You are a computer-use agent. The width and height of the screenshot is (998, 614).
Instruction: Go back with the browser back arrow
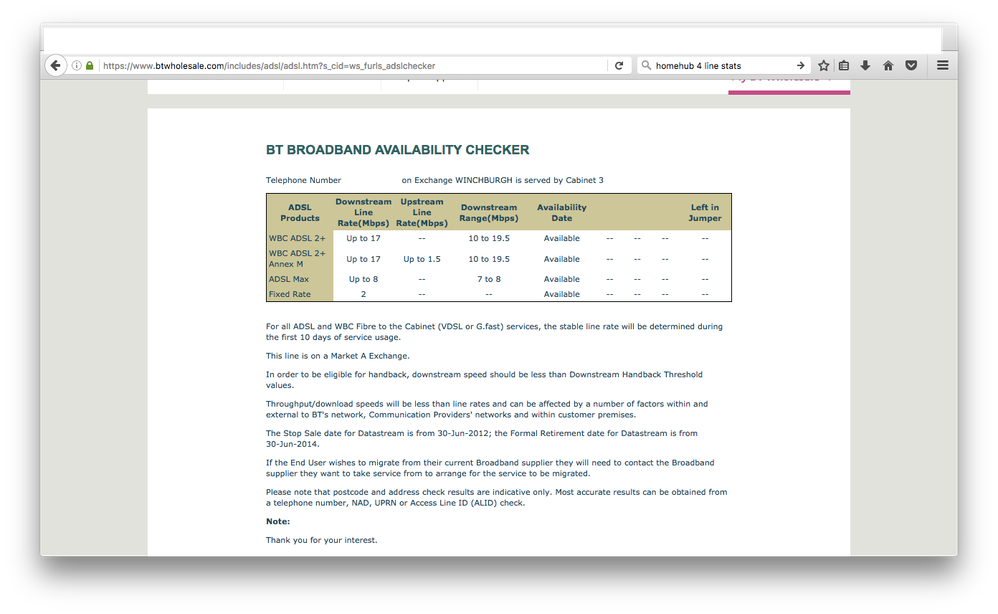point(55,66)
